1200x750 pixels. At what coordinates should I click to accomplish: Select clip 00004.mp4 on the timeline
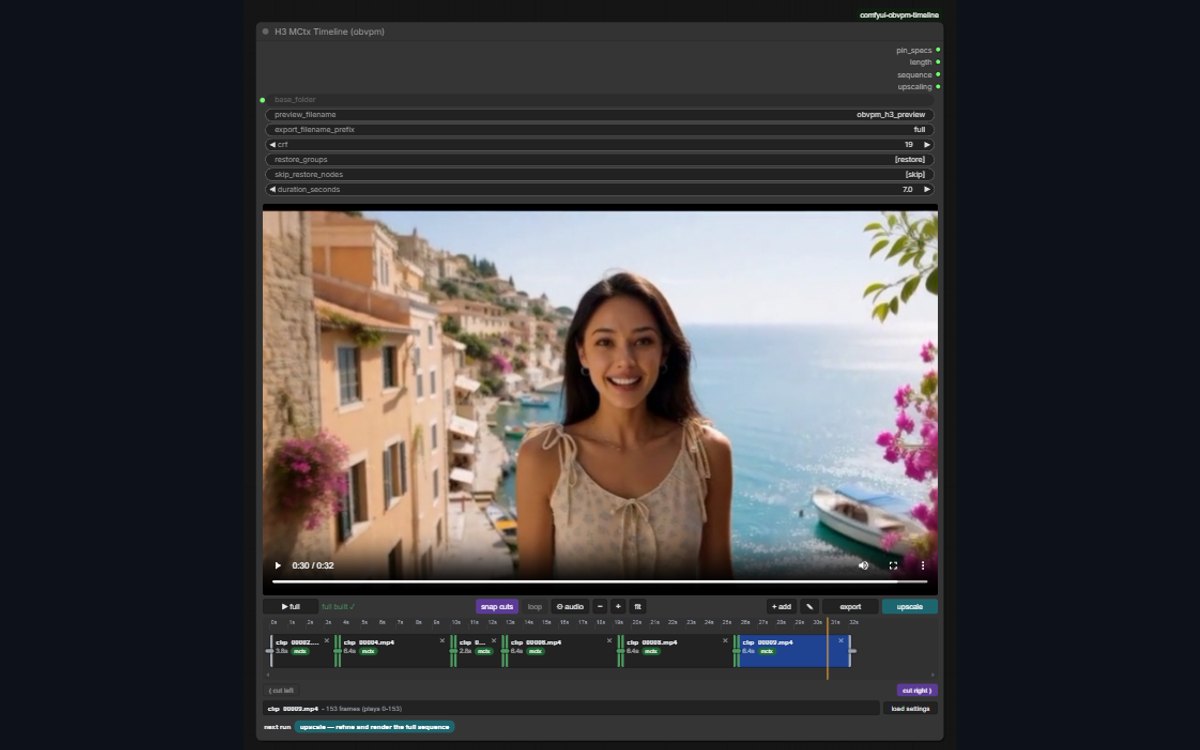click(x=393, y=650)
